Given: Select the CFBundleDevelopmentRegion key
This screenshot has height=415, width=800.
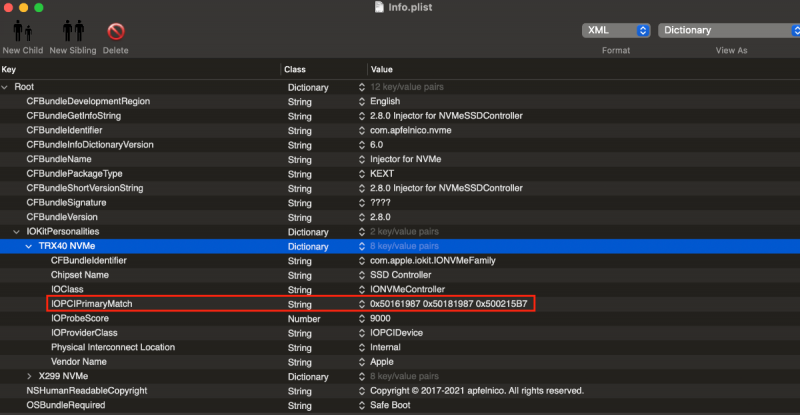Looking at the screenshot, I should [x=88, y=101].
